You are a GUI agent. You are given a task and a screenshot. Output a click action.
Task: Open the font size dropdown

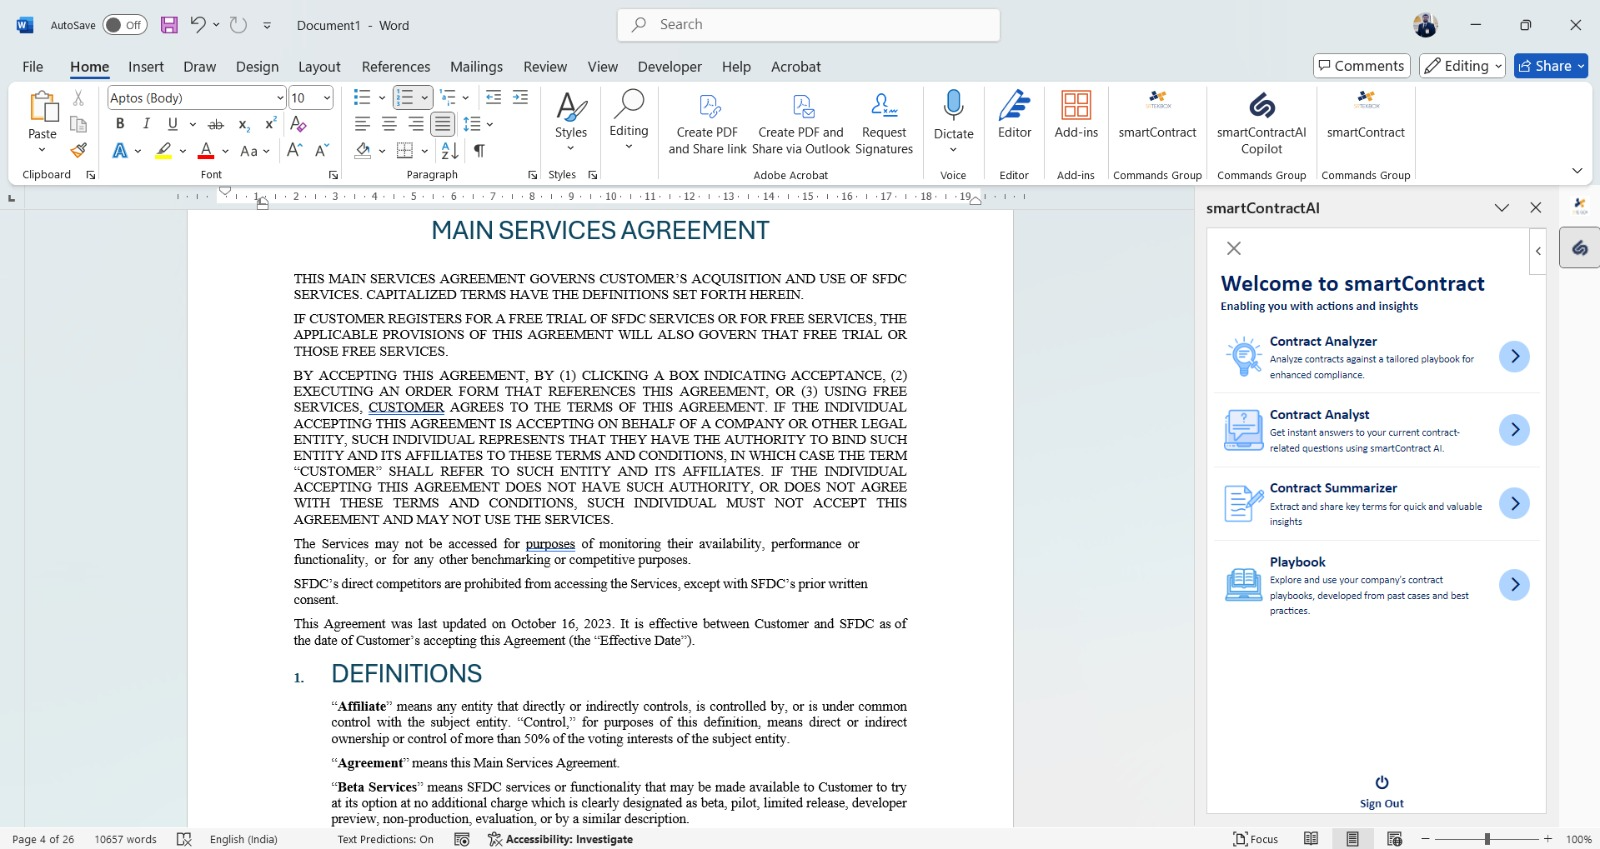[326, 98]
